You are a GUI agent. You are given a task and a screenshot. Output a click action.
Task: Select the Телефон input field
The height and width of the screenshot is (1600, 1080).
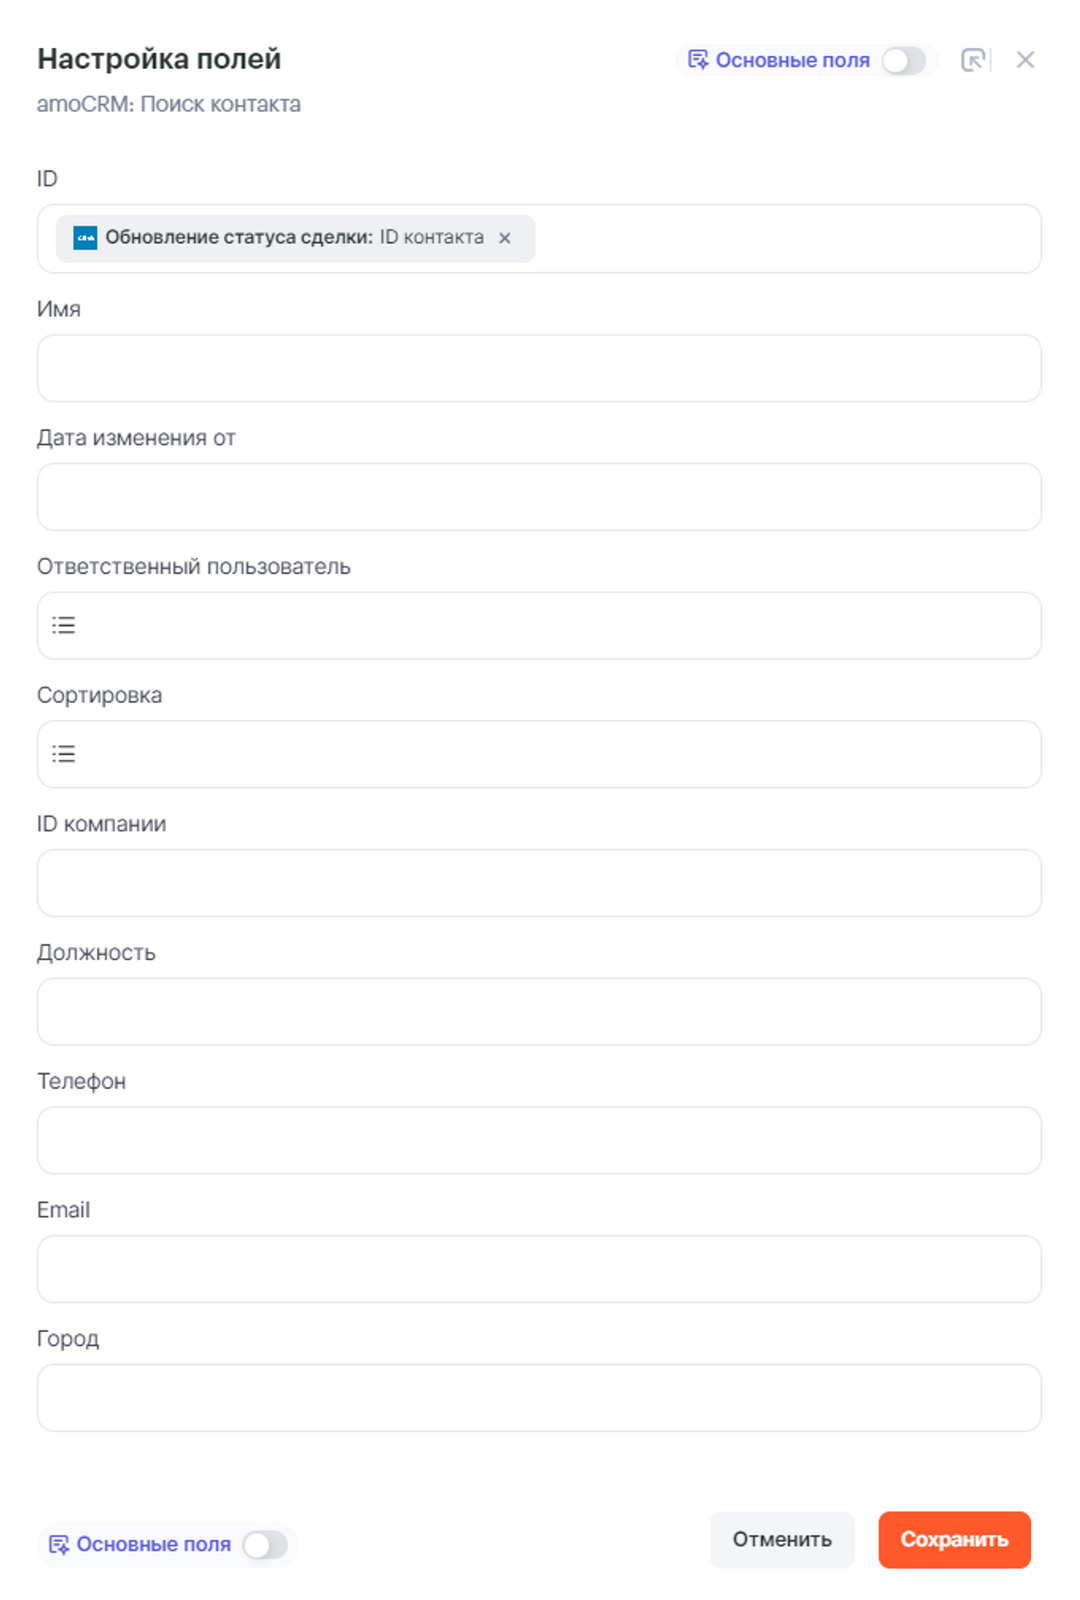point(540,1141)
